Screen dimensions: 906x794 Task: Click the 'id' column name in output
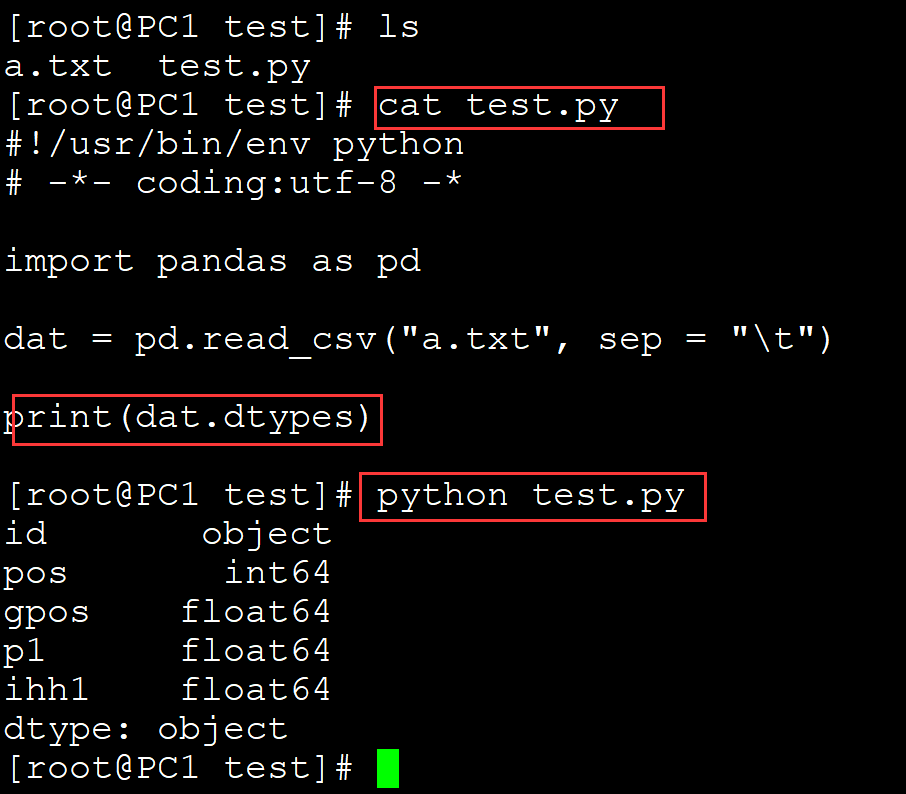[25, 533]
